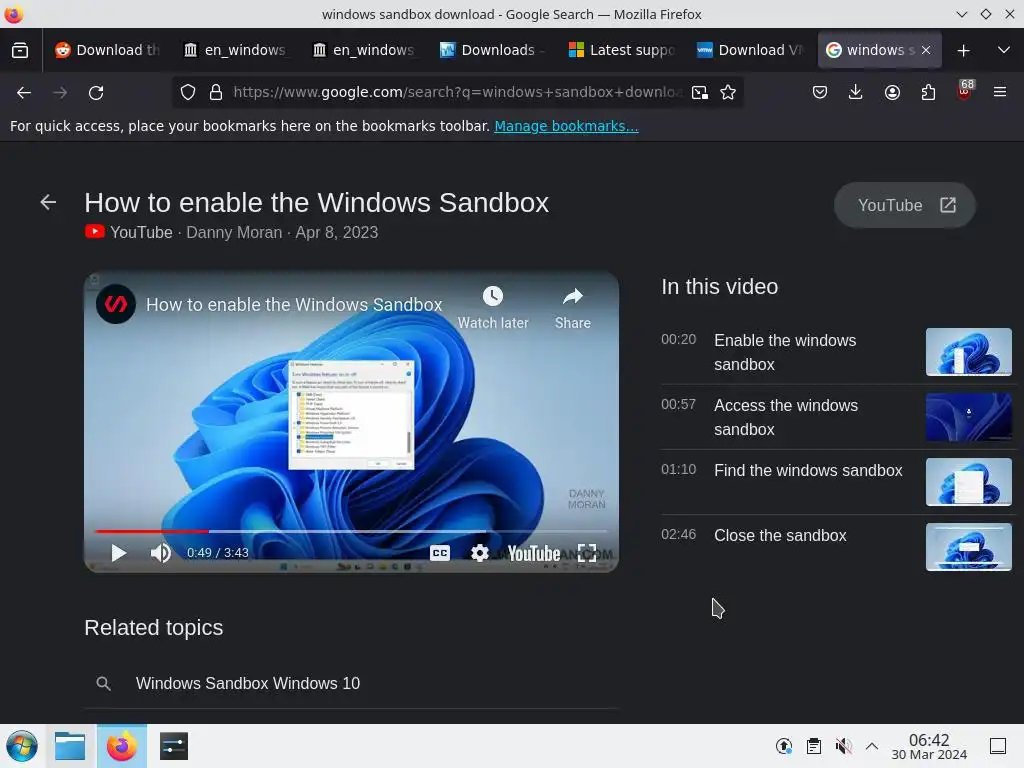Mute the video volume speaker icon
Image resolution: width=1024 pixels, height=768 pixels.
pos(161,553)
